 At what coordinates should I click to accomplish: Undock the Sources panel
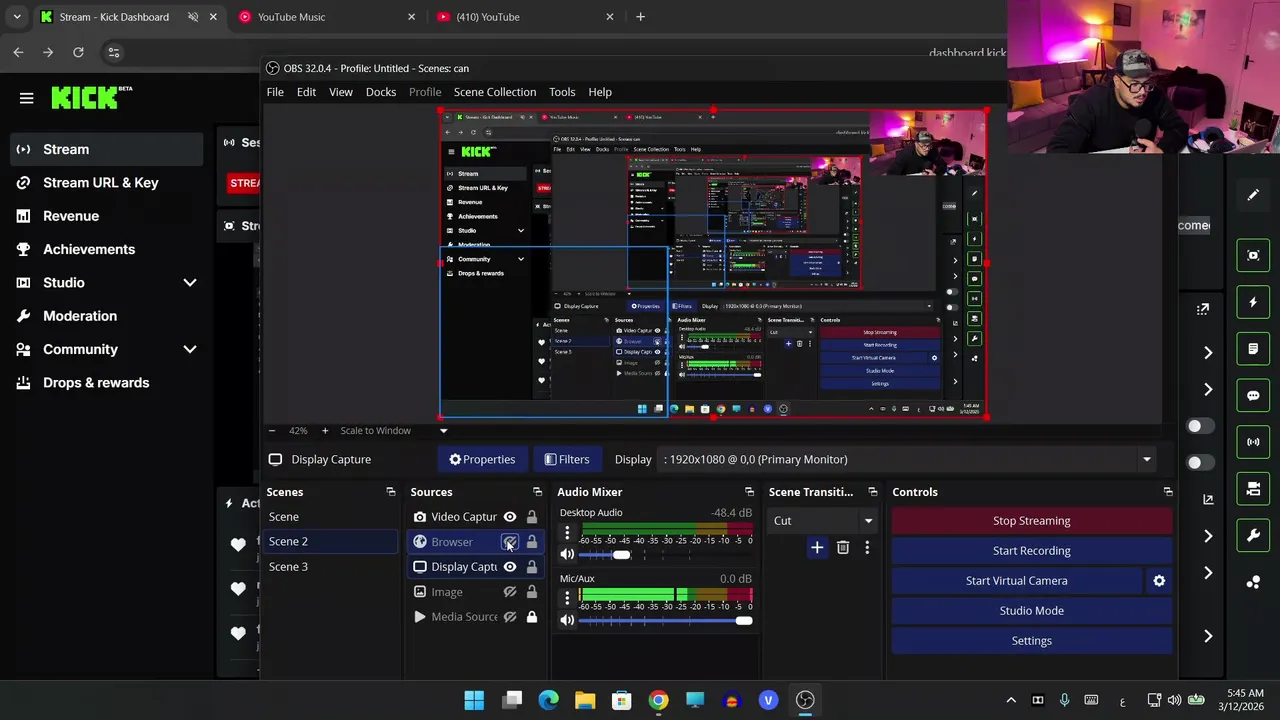pyautogui.click(x=537, y=492)
